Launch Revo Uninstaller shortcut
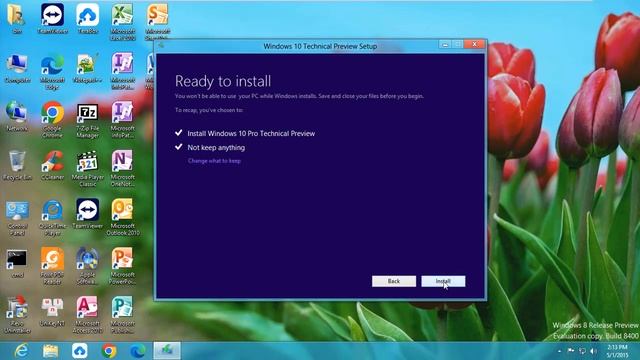This screenshot has height=360, width=640. tap(17, 315)
